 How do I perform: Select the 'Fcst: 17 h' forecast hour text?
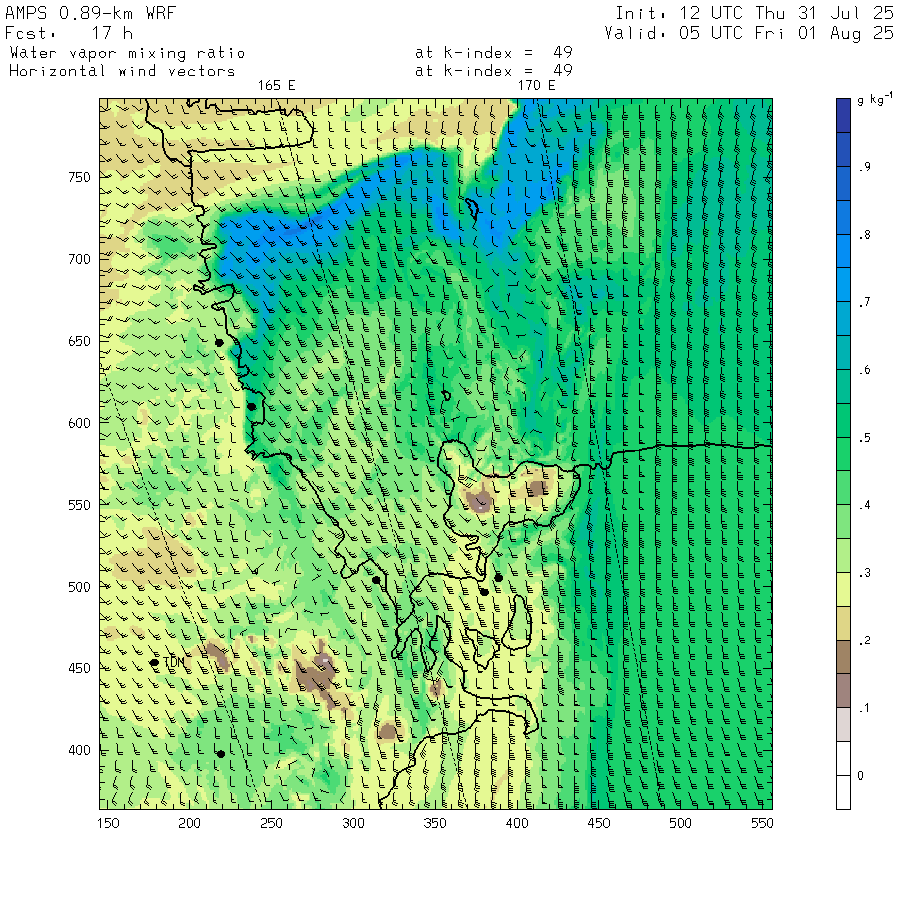[69, 33]
